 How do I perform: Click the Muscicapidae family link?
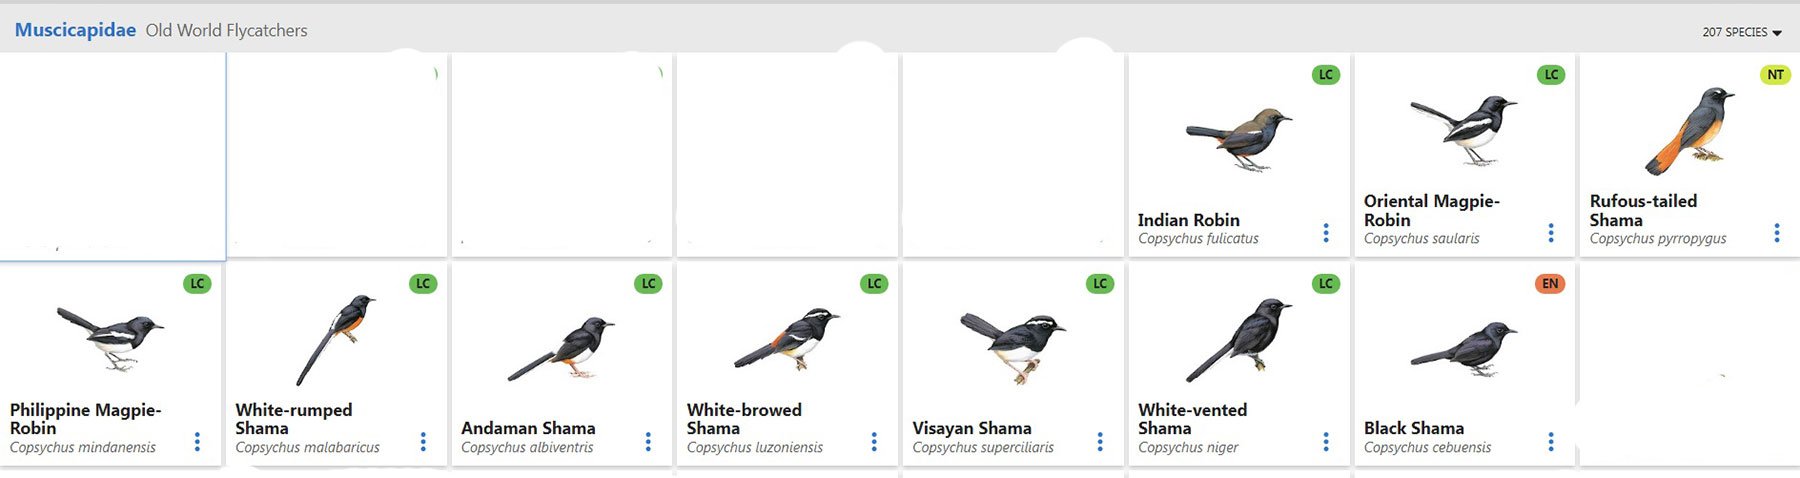tap(75, 30)
